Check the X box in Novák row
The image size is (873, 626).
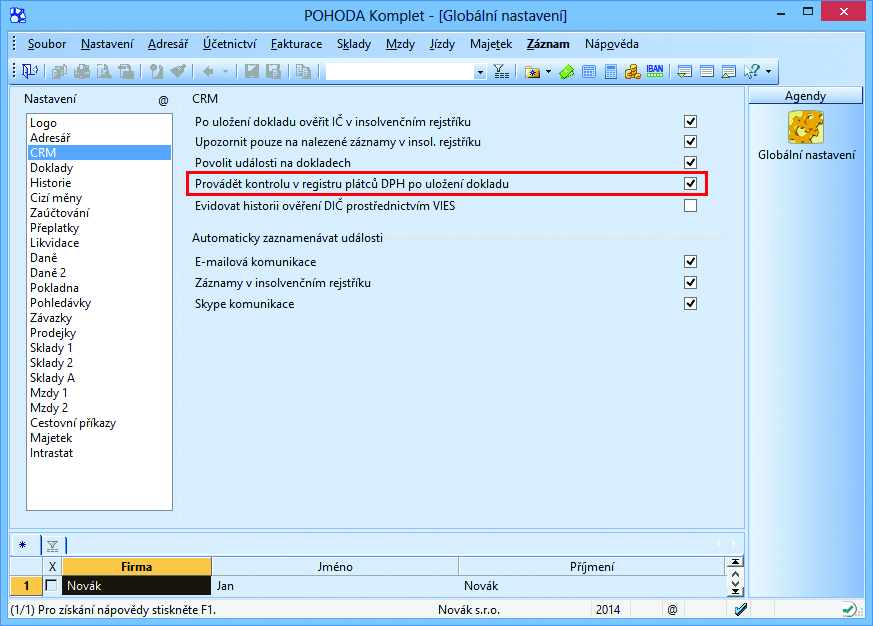coord(51,585)
